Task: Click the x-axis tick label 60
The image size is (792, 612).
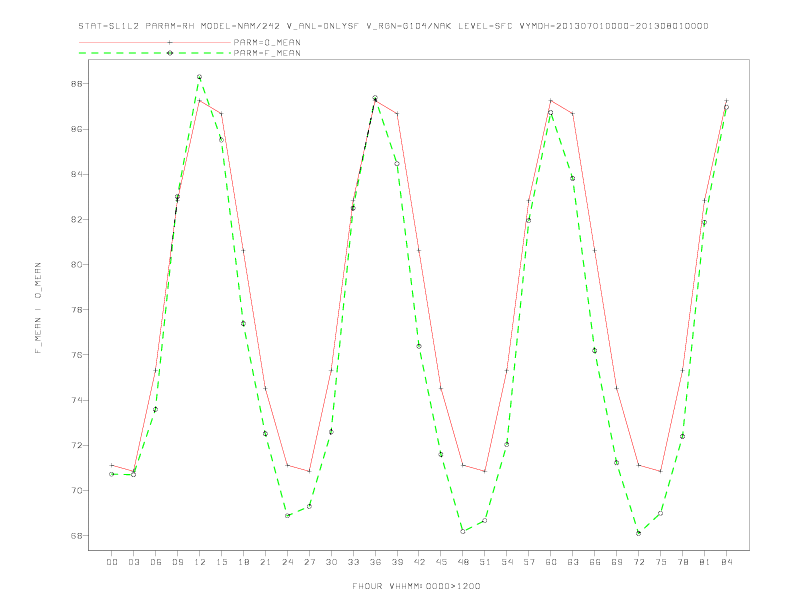Action: click(x=551, y=562)
